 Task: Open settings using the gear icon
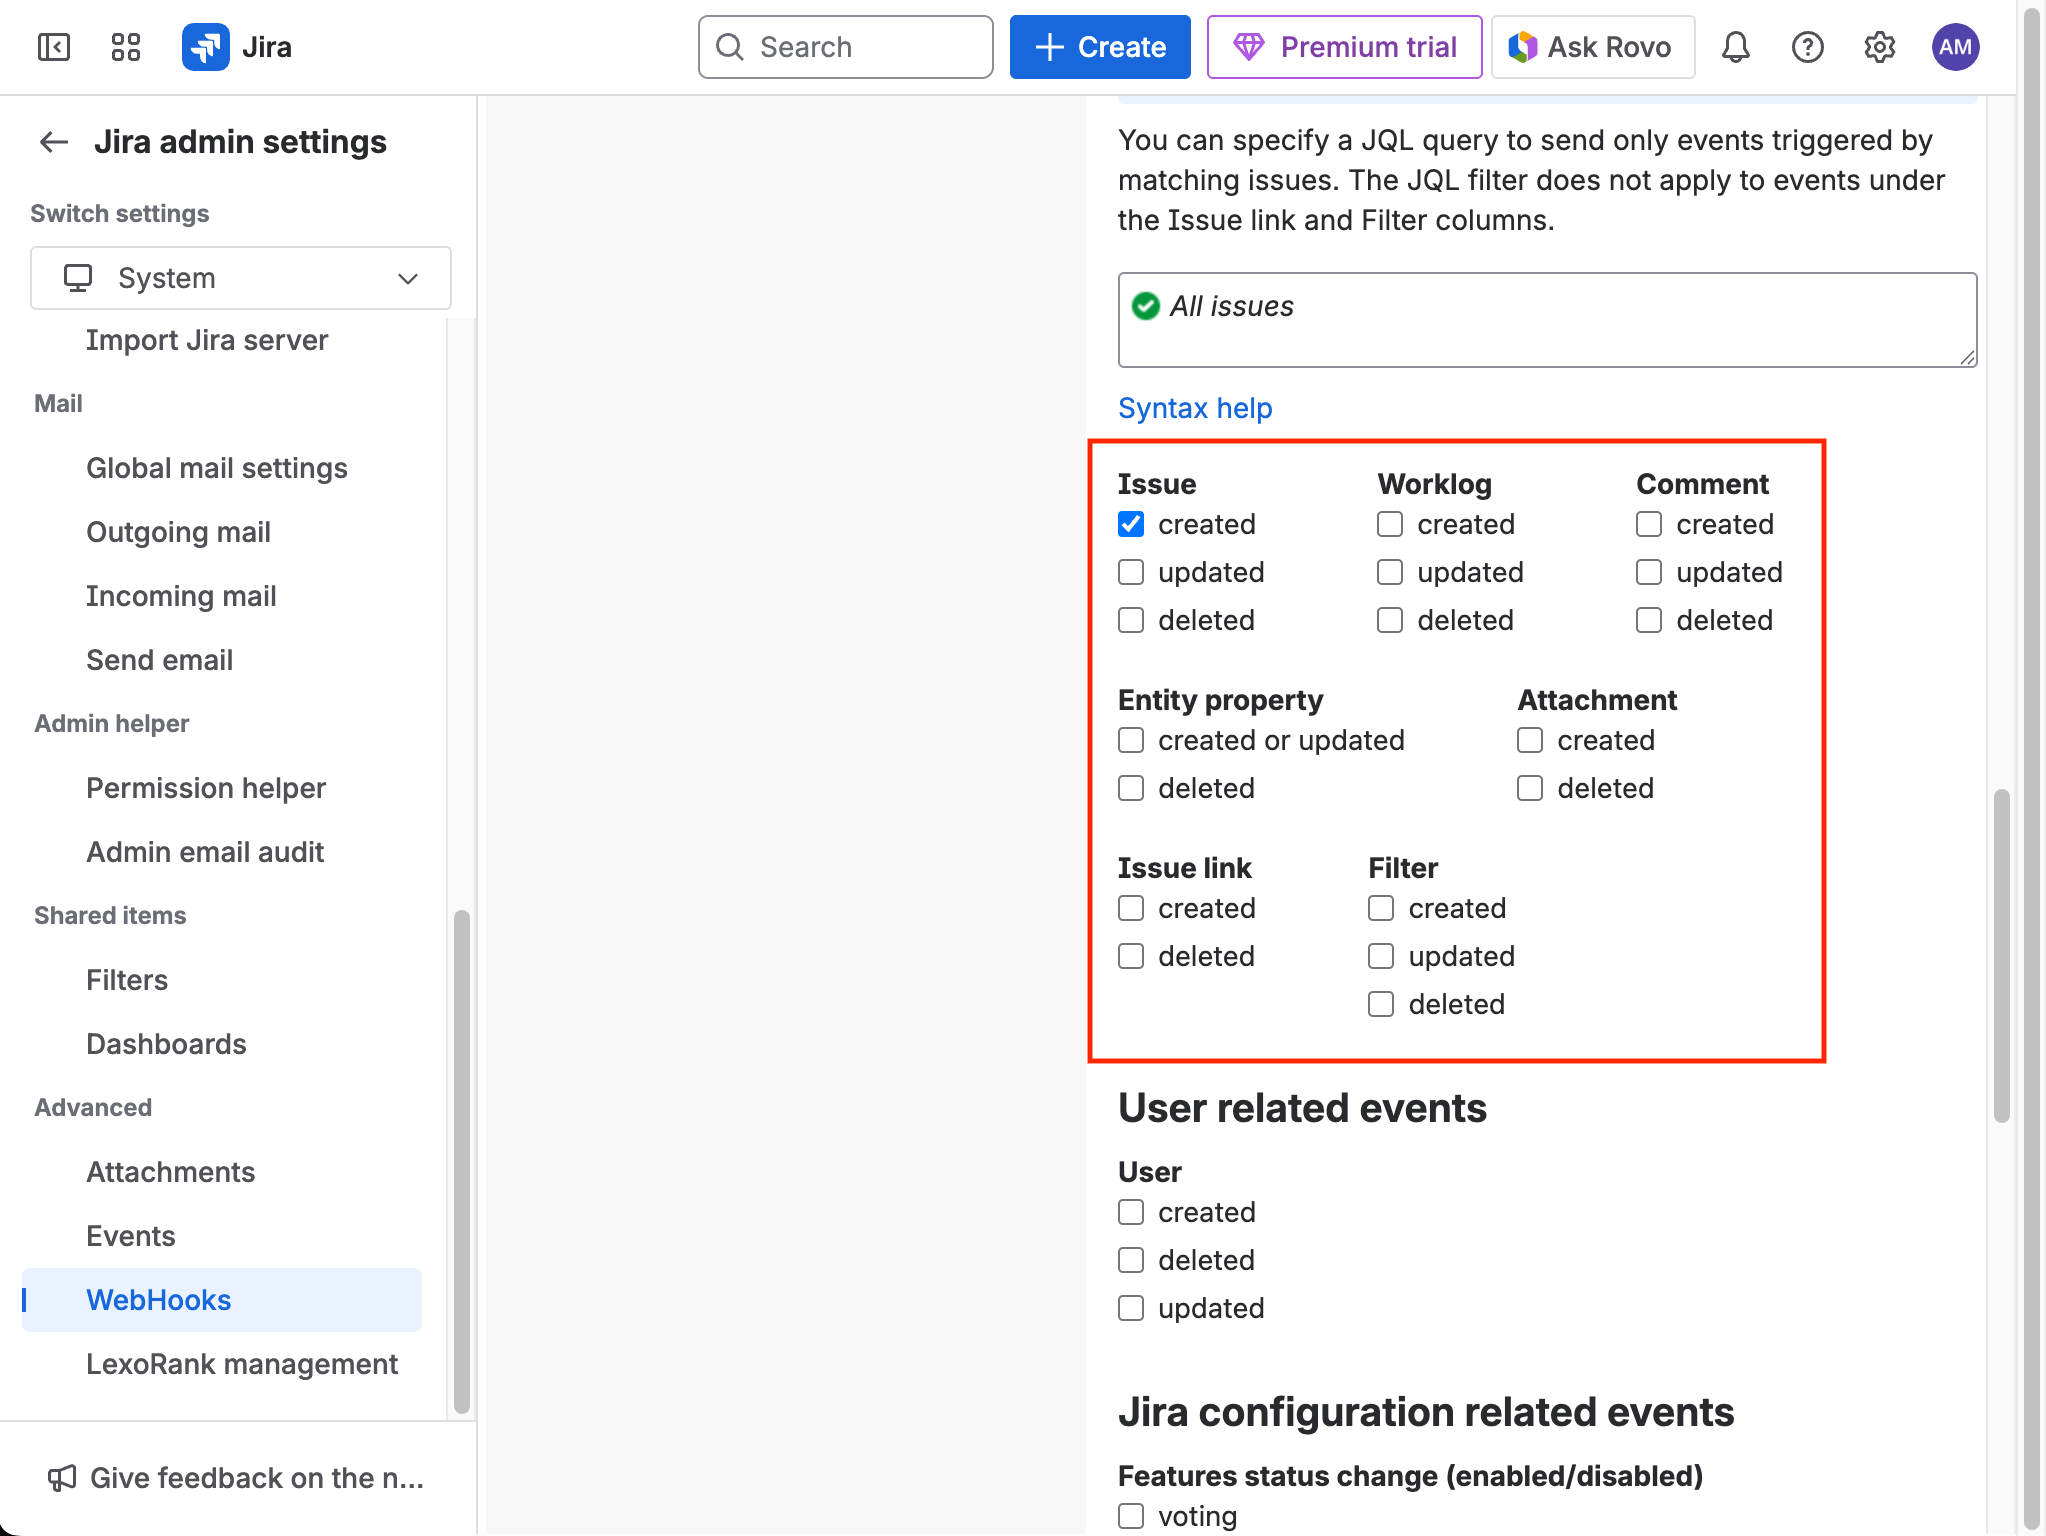(1879, 46)
